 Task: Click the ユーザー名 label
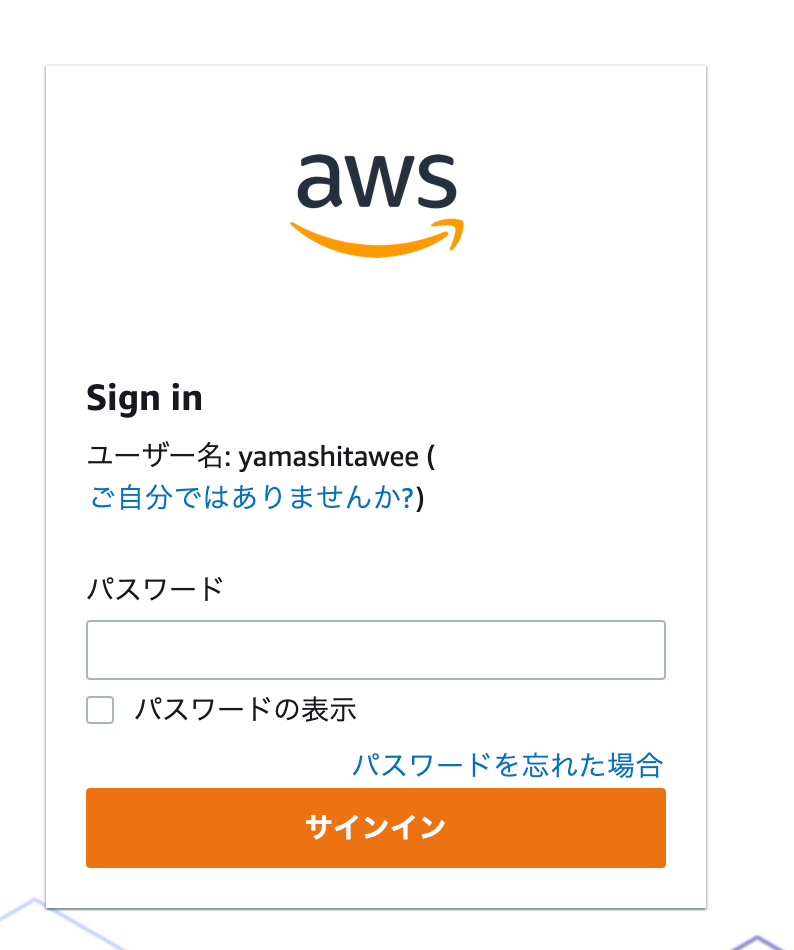click(x=159, y=456)
